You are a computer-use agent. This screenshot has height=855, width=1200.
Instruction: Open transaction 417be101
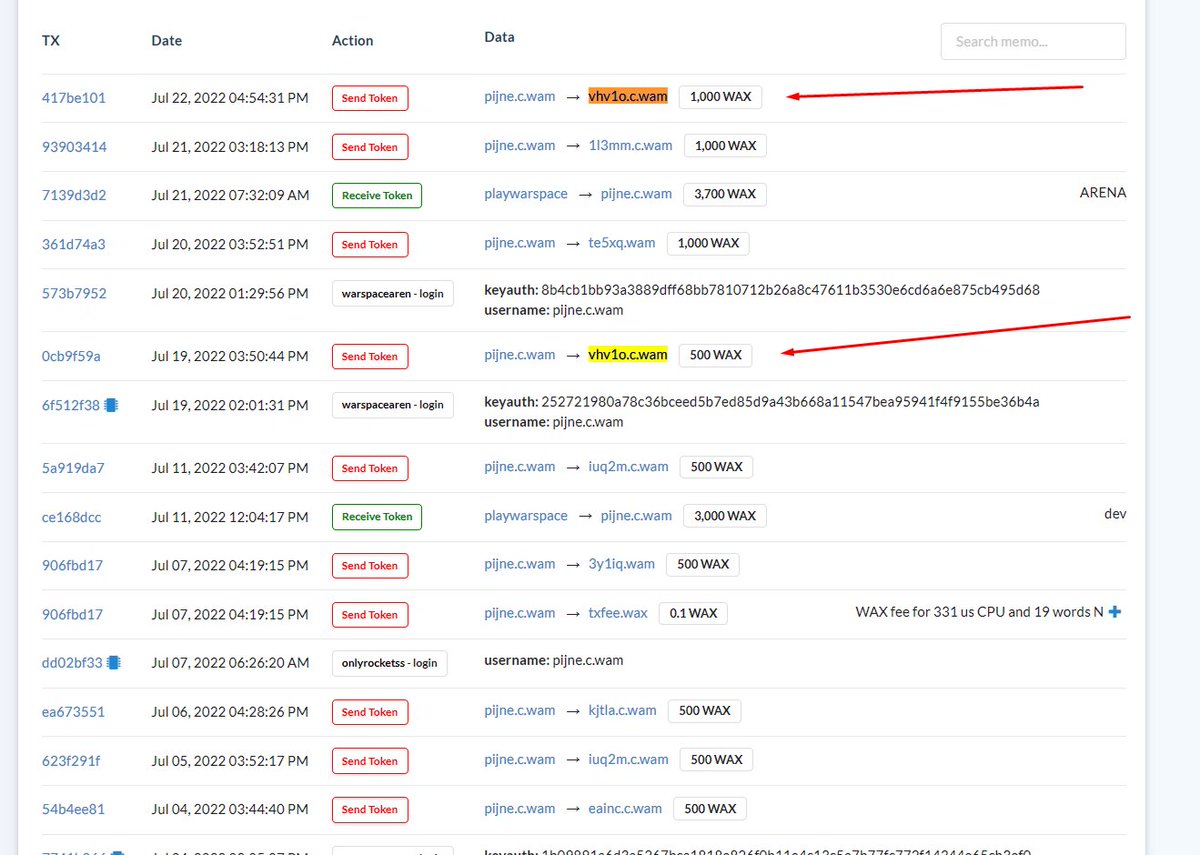point(74,98)
